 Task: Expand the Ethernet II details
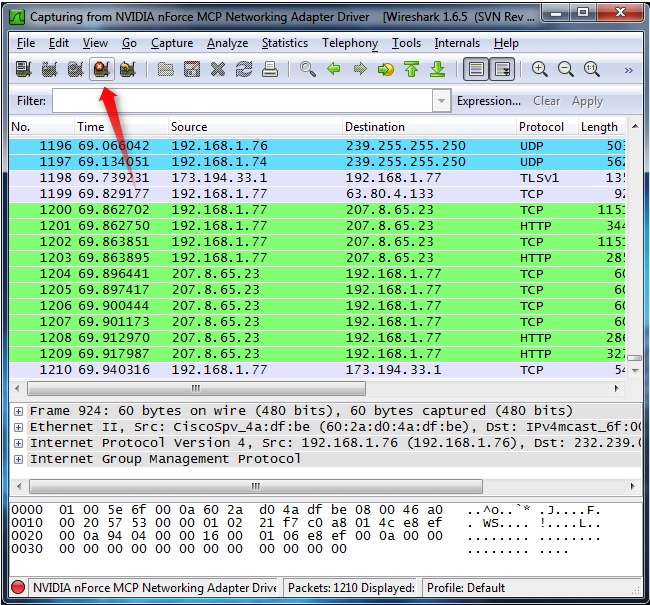pos(18,427)
